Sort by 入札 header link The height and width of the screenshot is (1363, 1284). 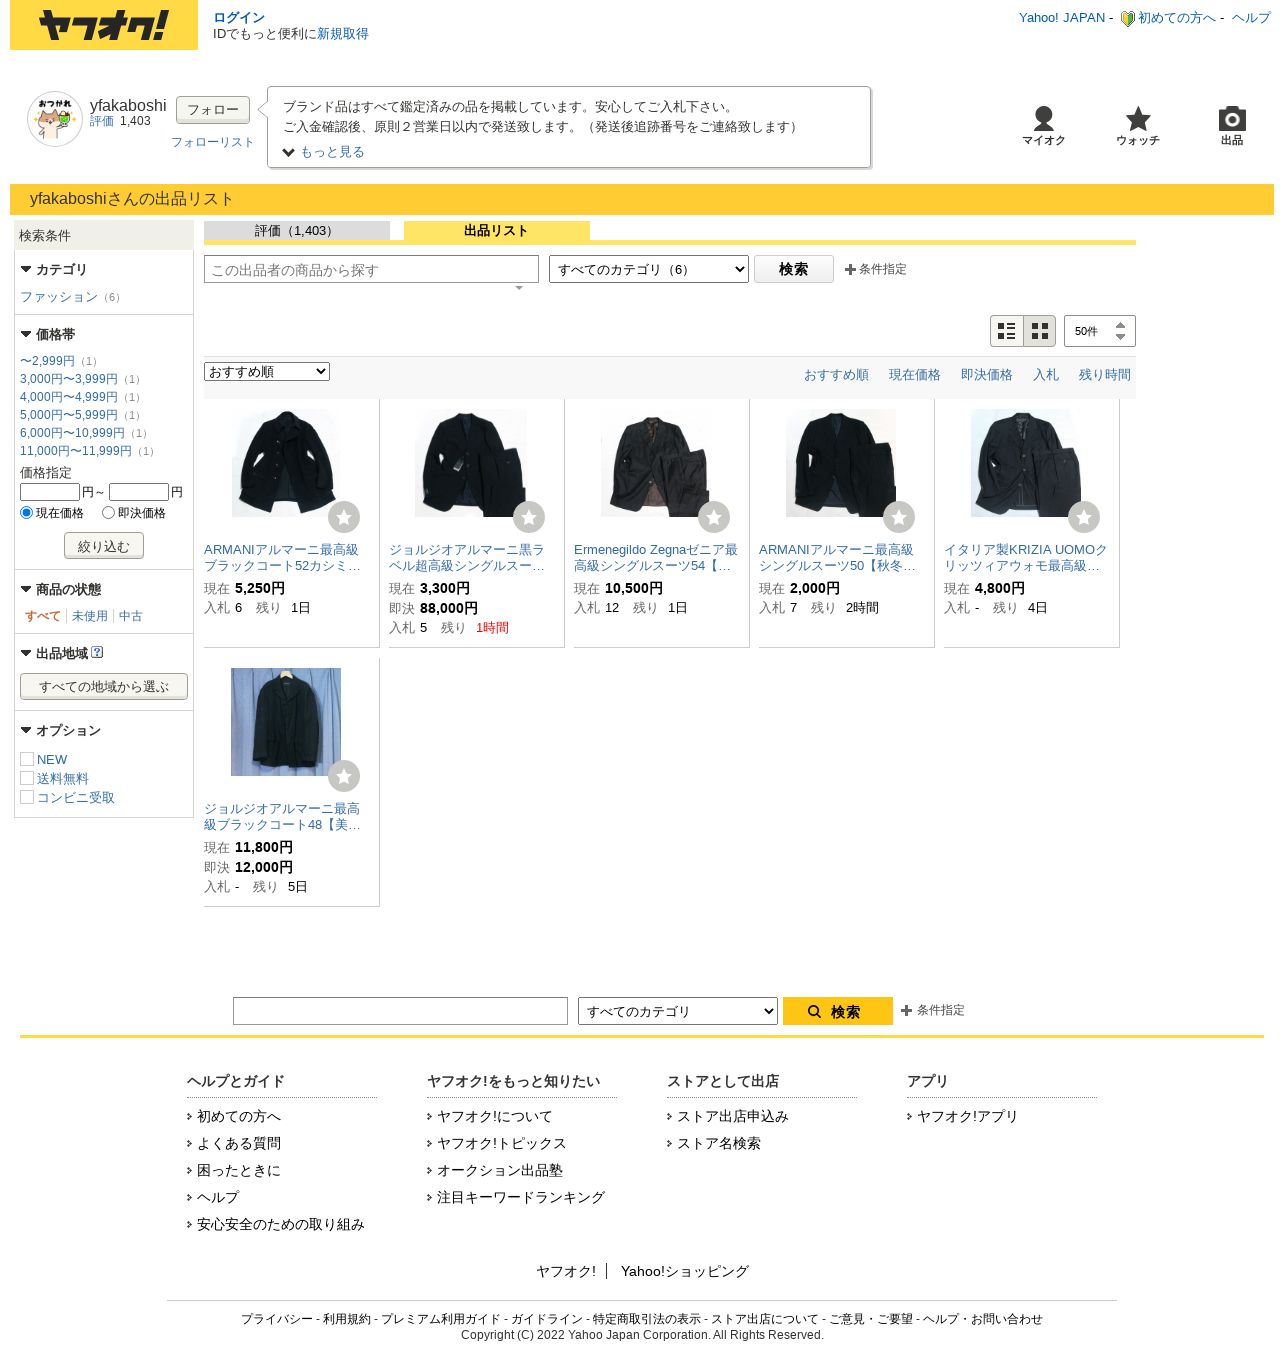point(1045,375)
